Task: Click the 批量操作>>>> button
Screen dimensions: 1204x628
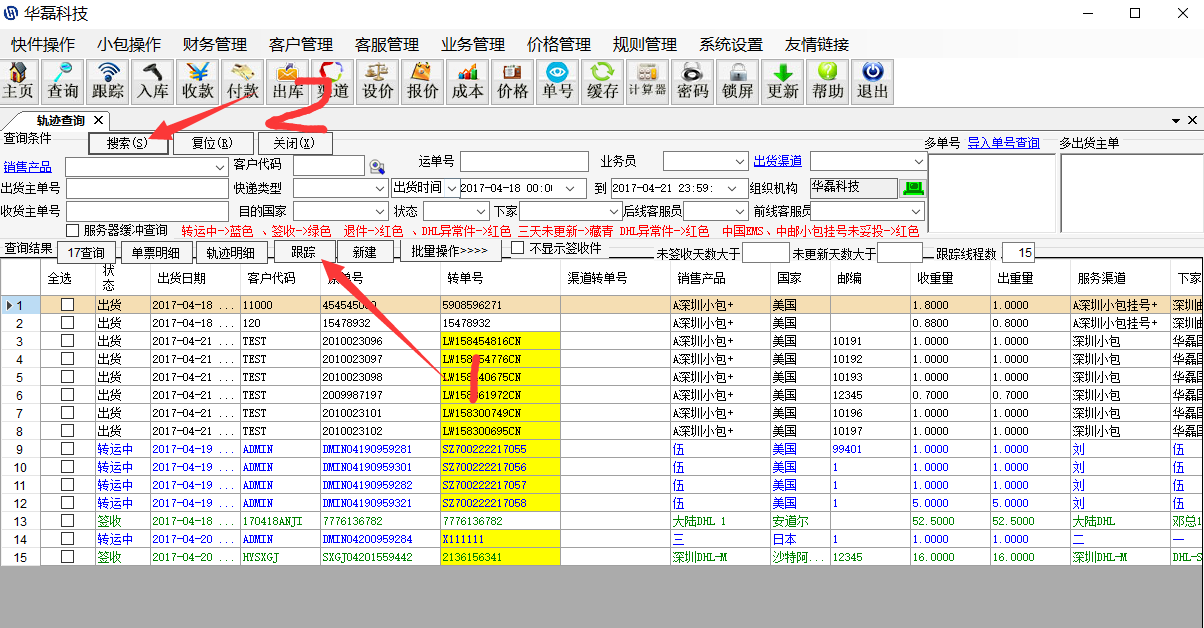Action: point(450,252)
